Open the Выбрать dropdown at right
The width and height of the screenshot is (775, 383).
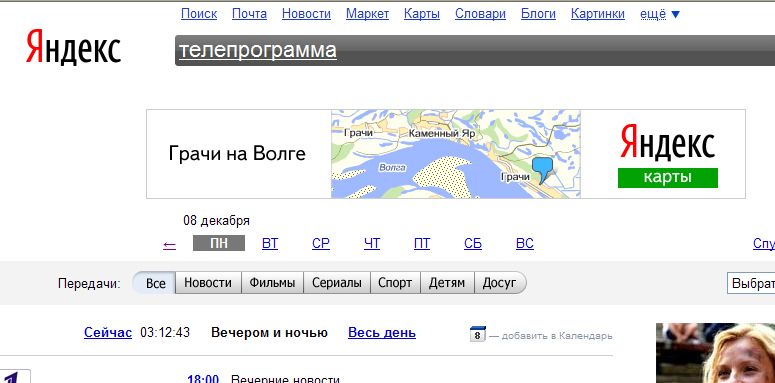[x=751, y=283]
